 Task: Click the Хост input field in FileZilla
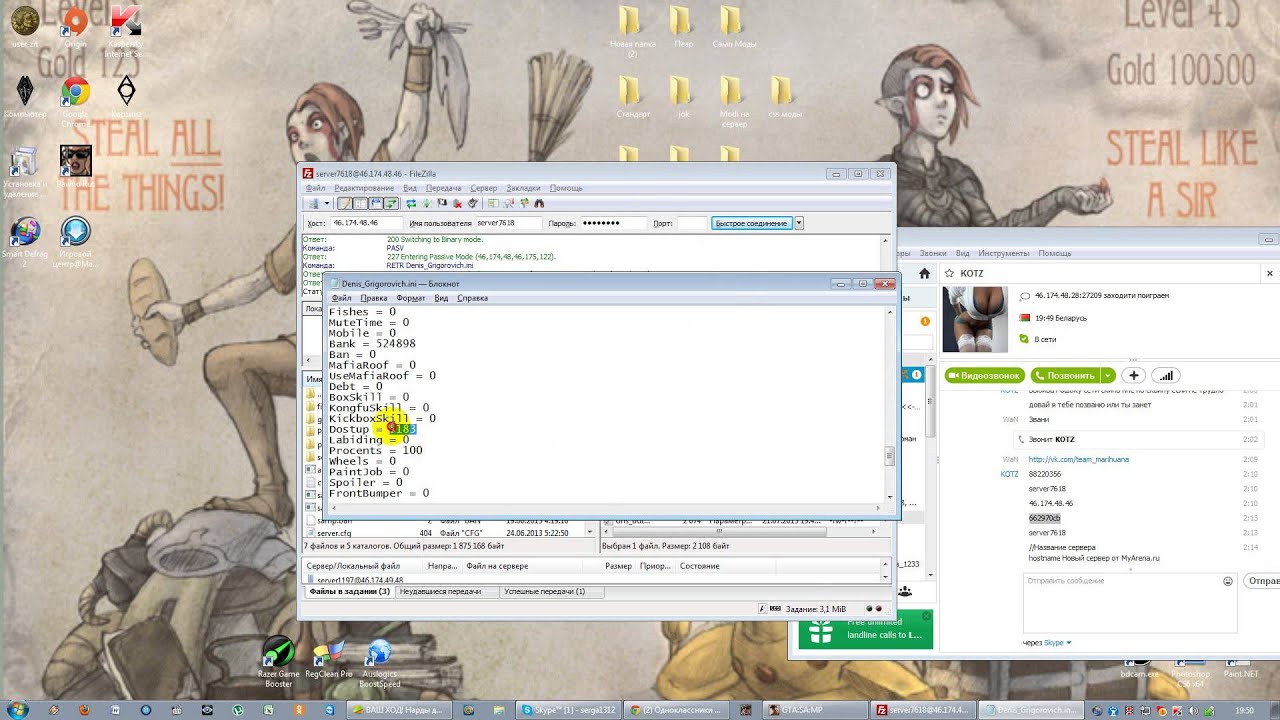[x=365, y=223]
